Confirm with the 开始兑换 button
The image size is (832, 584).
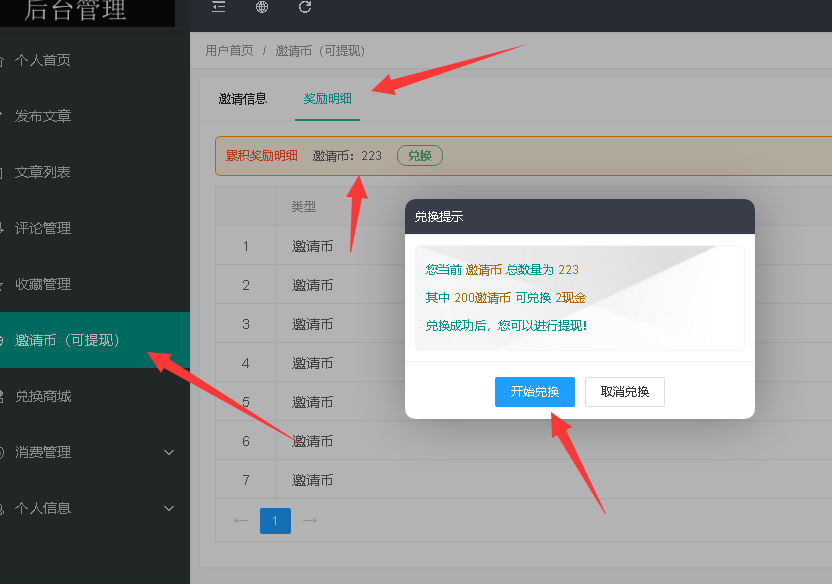534,392
